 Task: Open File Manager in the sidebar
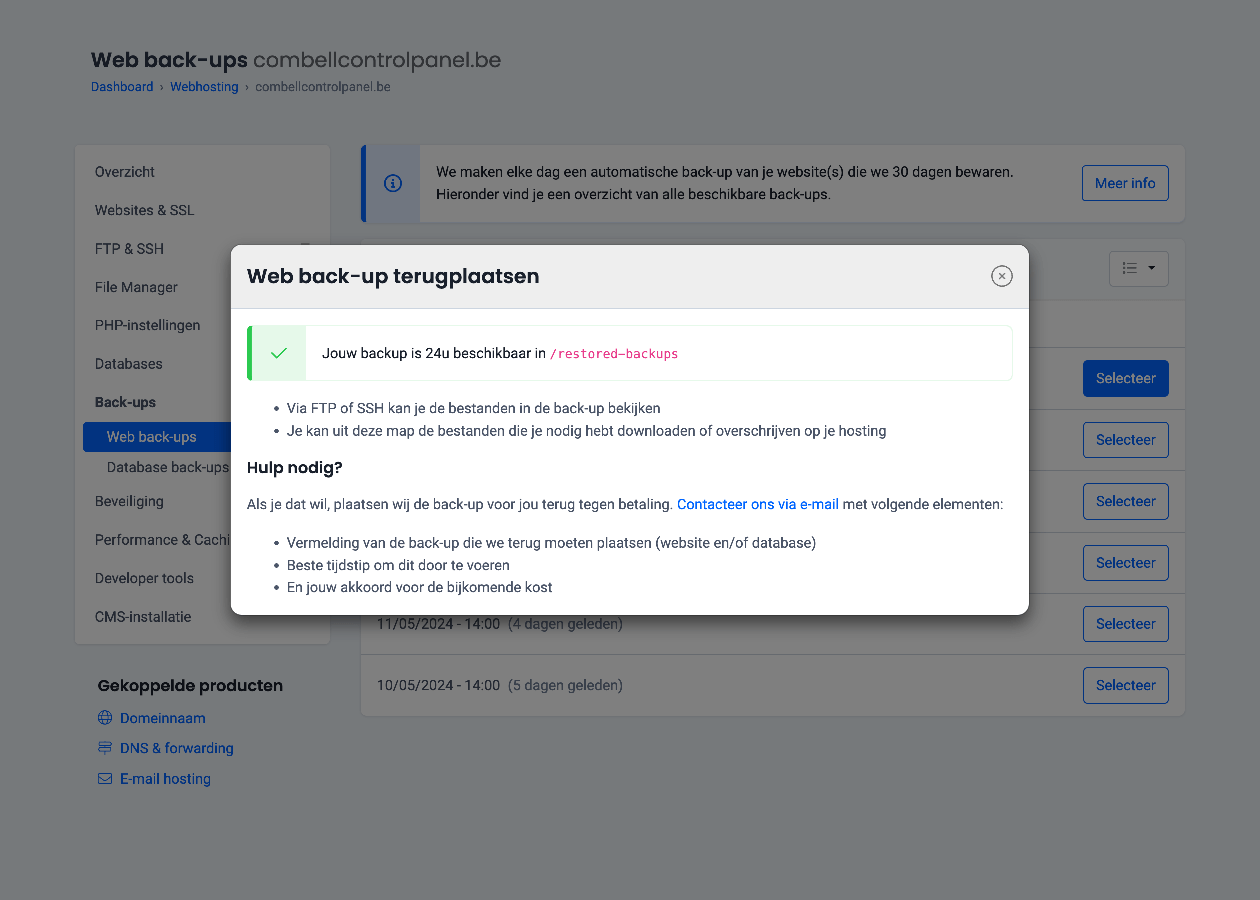pos(136,287)
